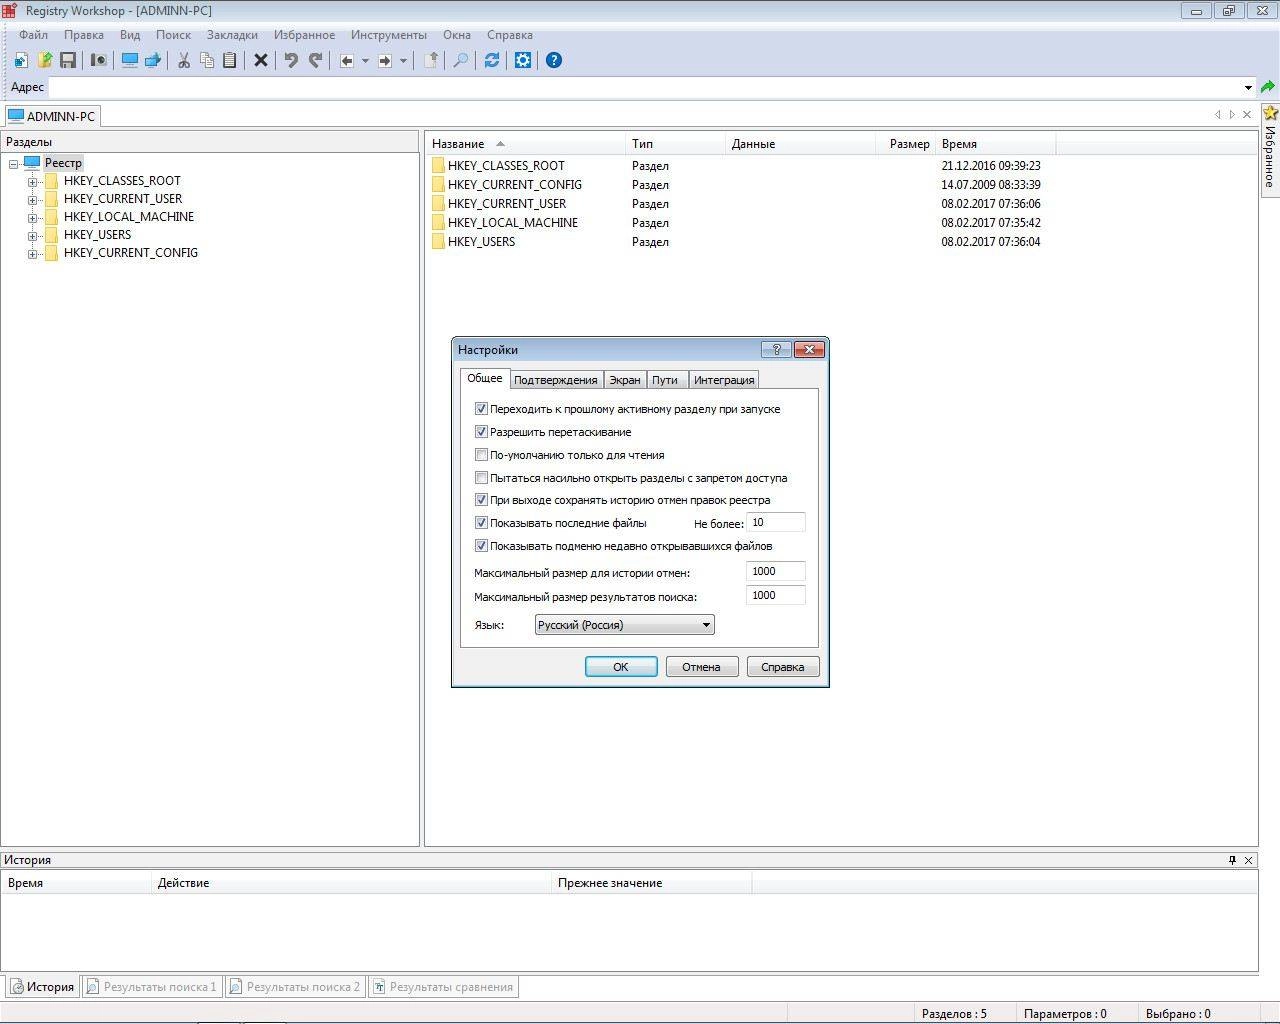
Task: Open the address bar history dropdown arrow
Action: coord(1248,87)
